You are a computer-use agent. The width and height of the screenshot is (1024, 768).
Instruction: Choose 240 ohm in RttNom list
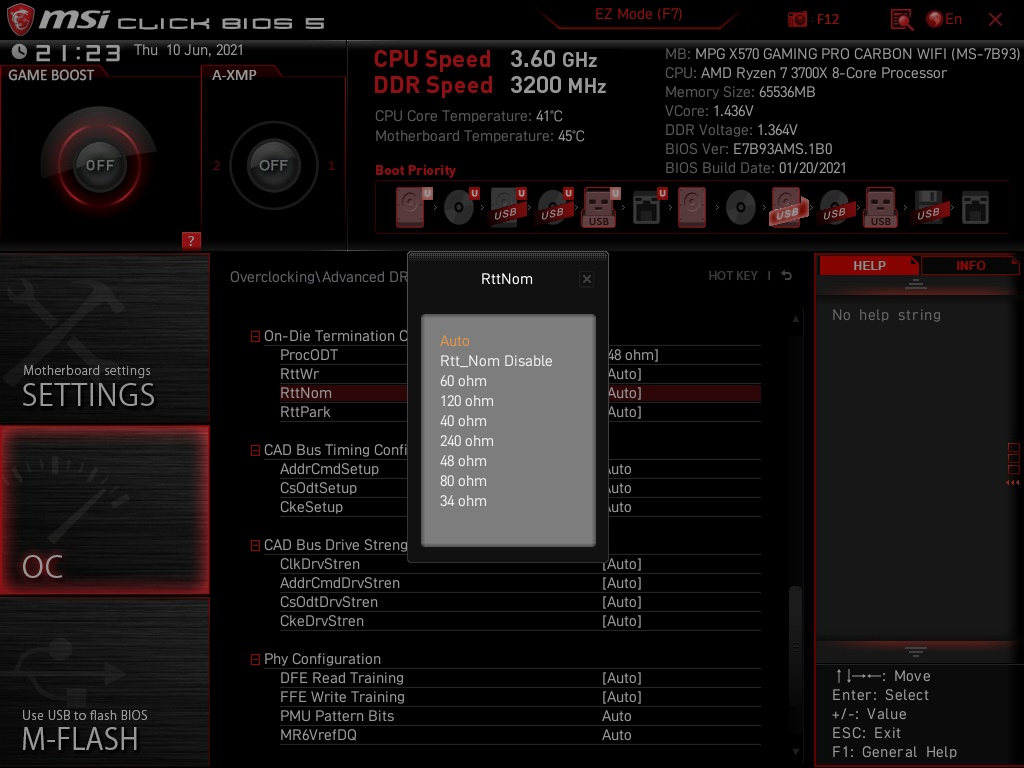466,441
